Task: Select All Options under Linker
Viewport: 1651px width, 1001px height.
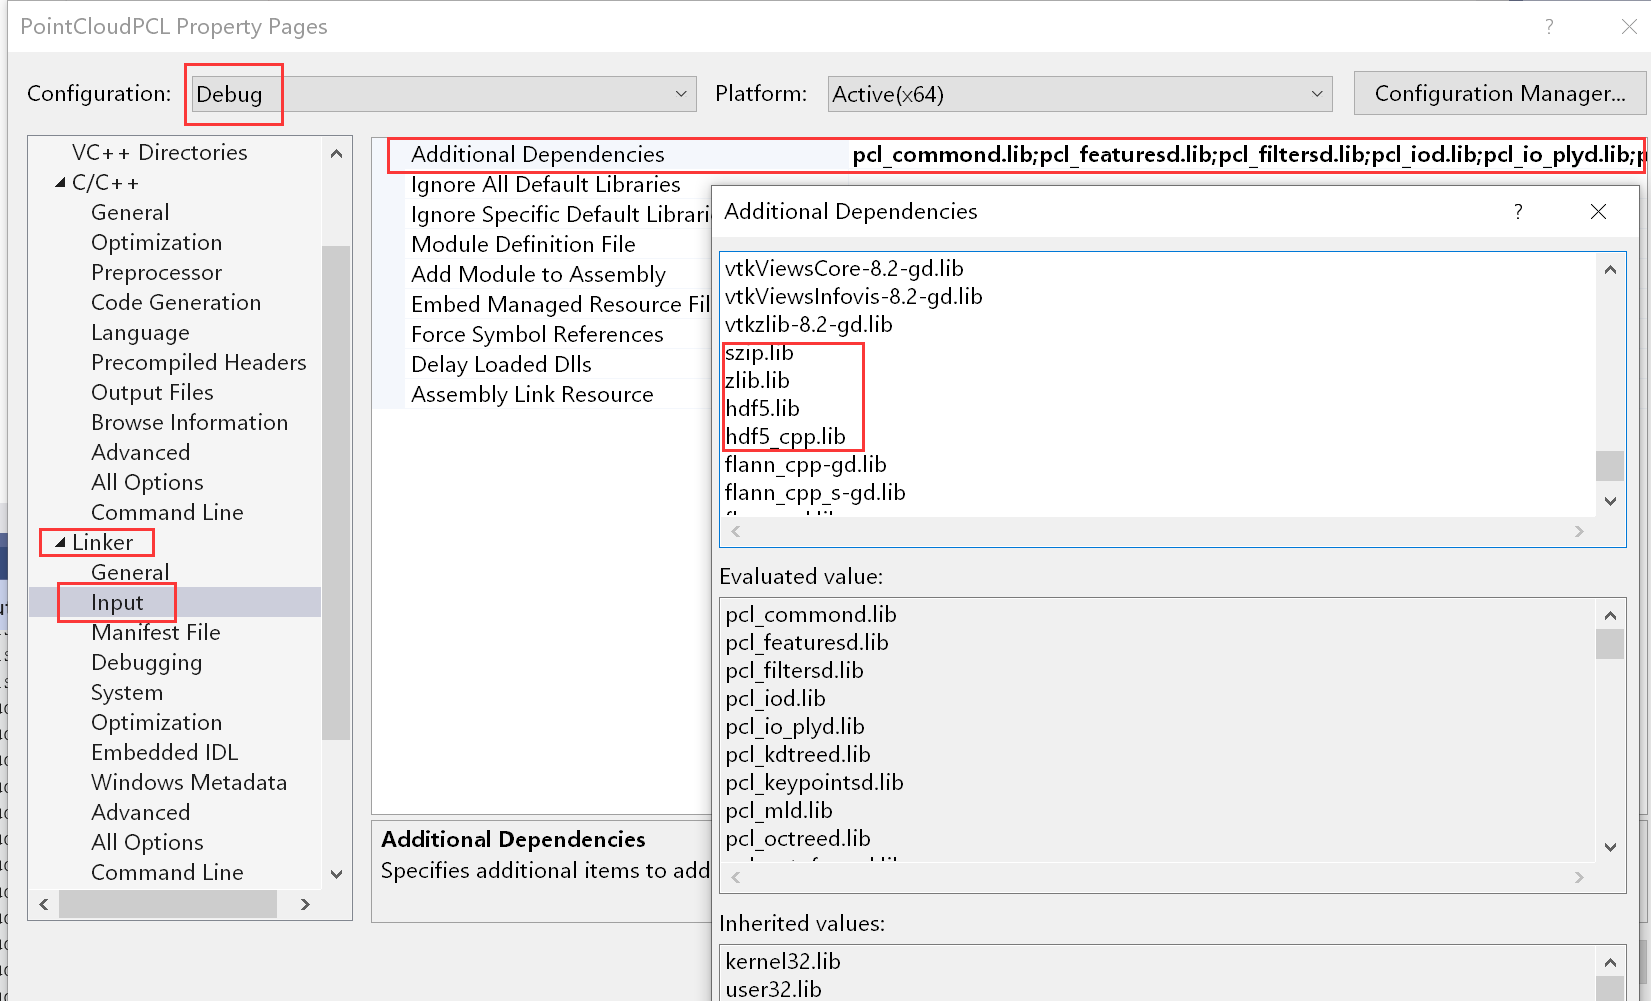Action: click(147, 842)
